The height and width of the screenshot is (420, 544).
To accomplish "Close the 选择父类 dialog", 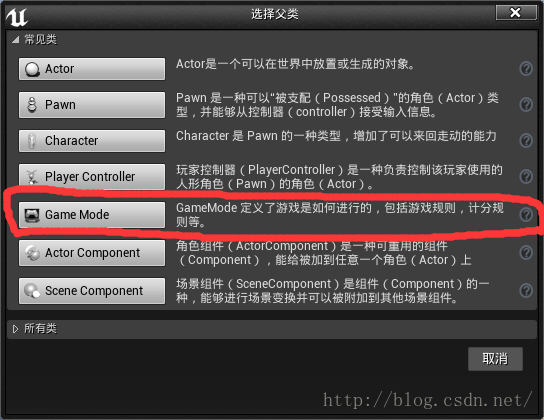I will pyautogui.click(x=516, y=13).
